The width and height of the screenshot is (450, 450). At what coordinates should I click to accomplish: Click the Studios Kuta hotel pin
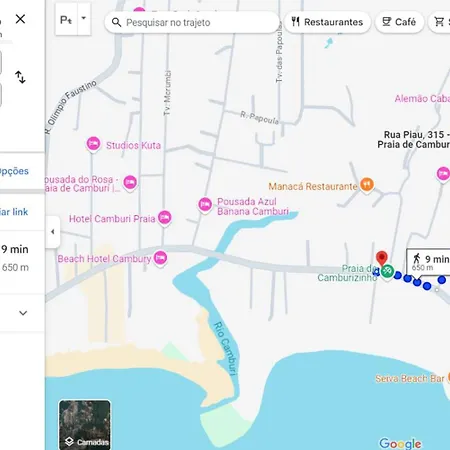(x=93, y=144)
